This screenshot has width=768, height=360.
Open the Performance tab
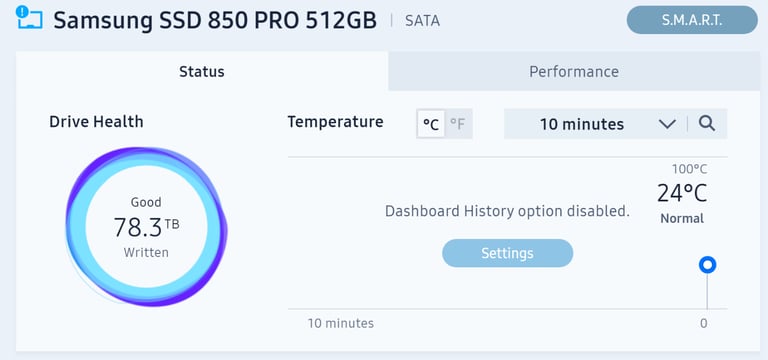[574, 72]
